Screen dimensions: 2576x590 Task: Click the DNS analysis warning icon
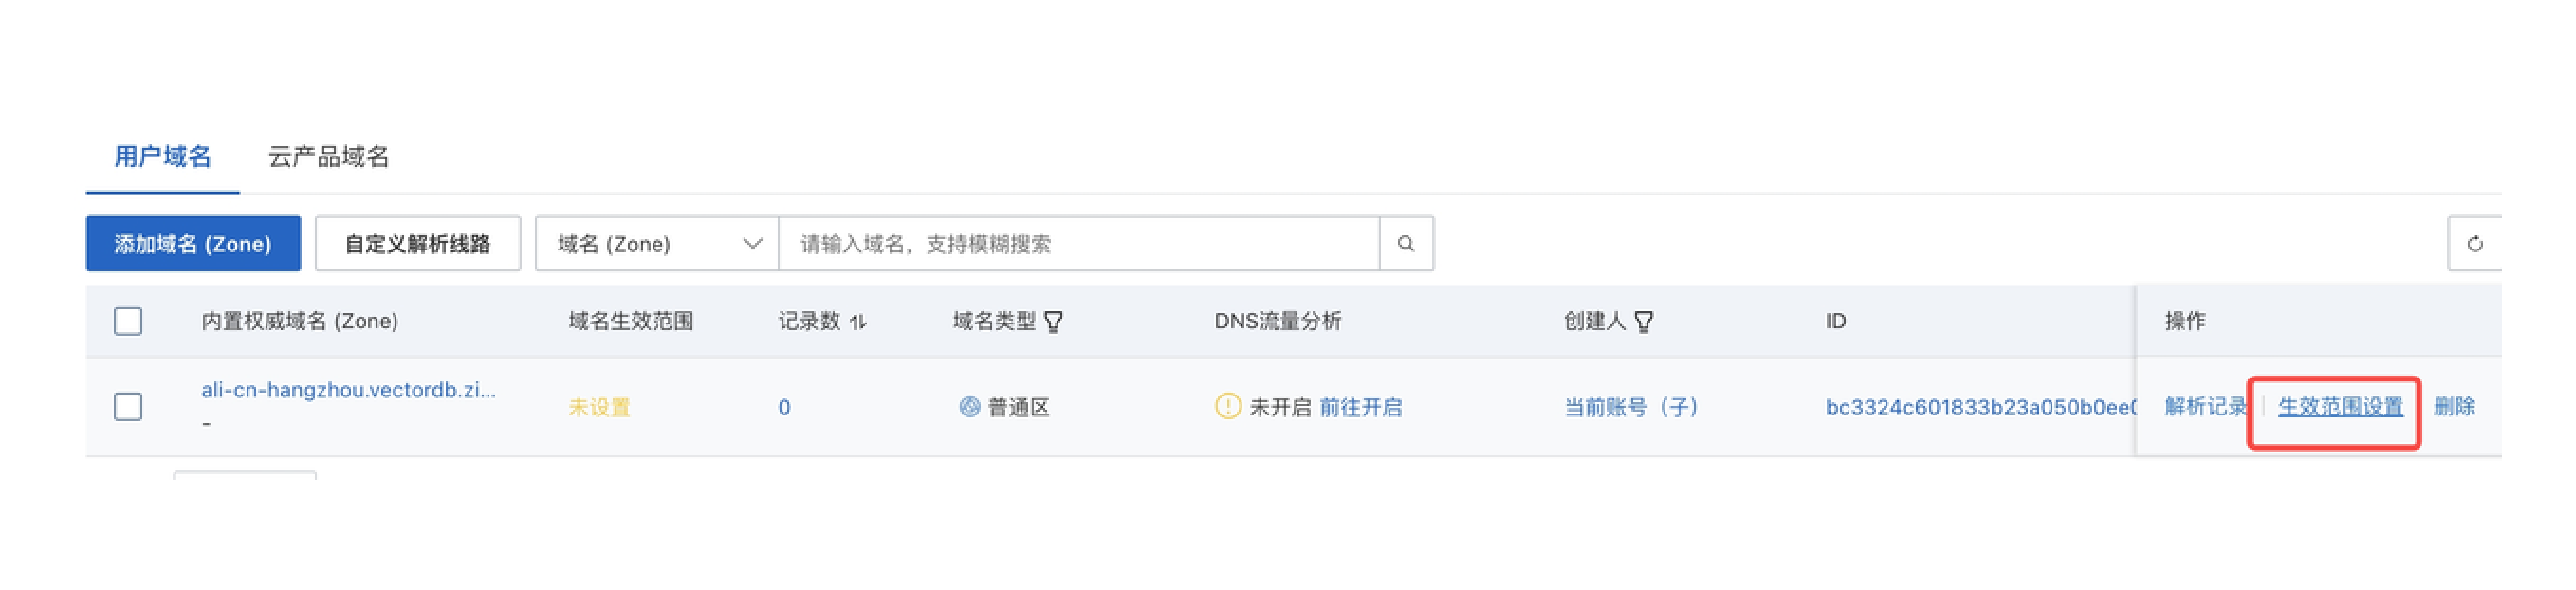coord(1227,406)
